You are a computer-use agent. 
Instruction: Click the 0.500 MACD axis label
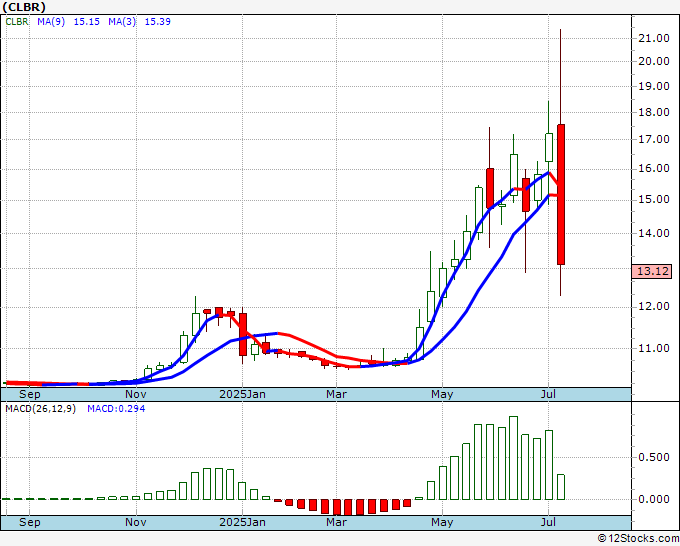pyautogui.click(x=654, y=458)
